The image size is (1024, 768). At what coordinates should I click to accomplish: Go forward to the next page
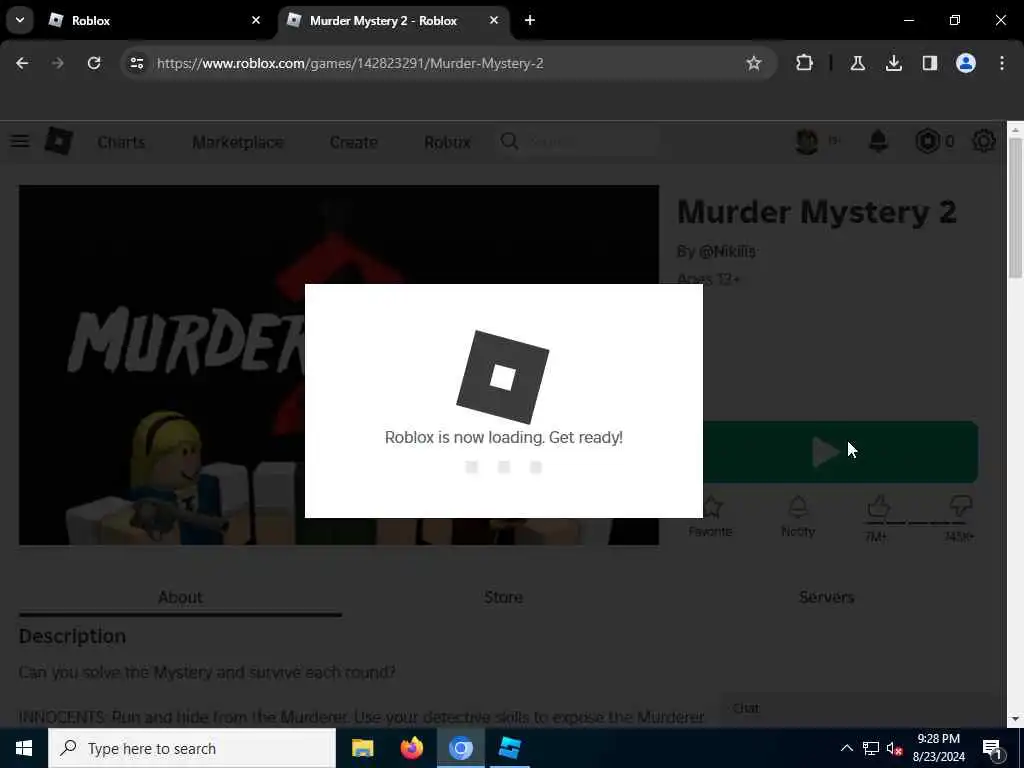pyautogui.click(x=57, y=63)
